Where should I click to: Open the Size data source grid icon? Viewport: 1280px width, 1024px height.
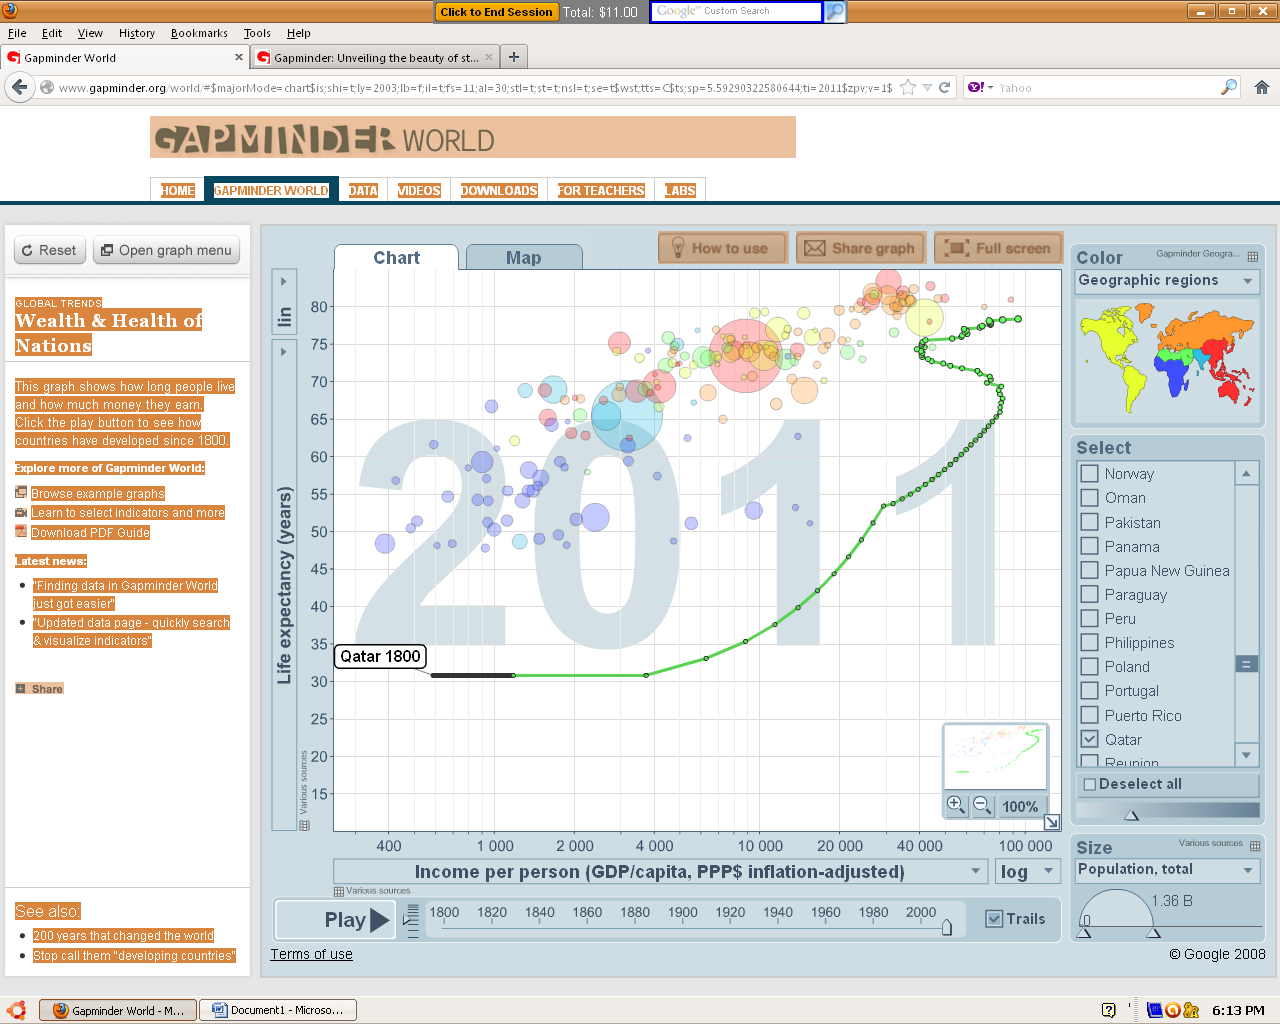pos(1255,846)
